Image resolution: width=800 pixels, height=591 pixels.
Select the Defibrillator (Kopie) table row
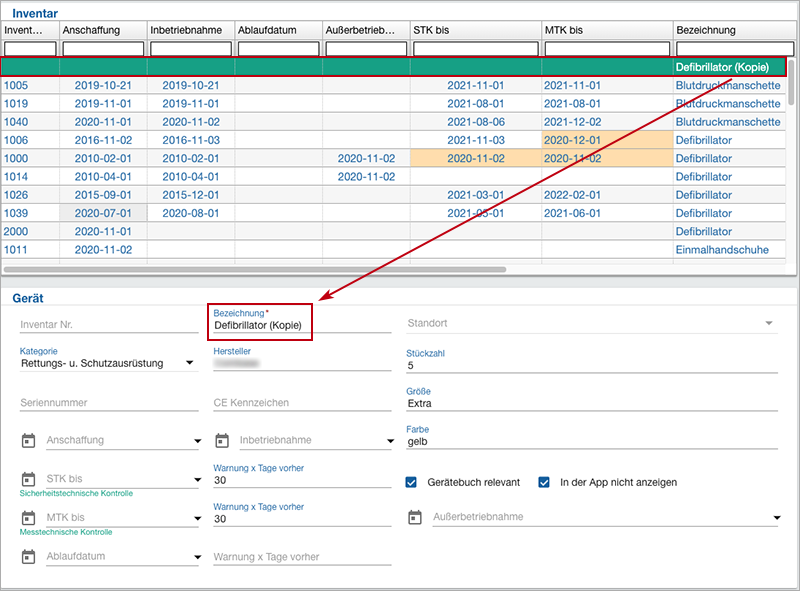click(x=393, y=67)
